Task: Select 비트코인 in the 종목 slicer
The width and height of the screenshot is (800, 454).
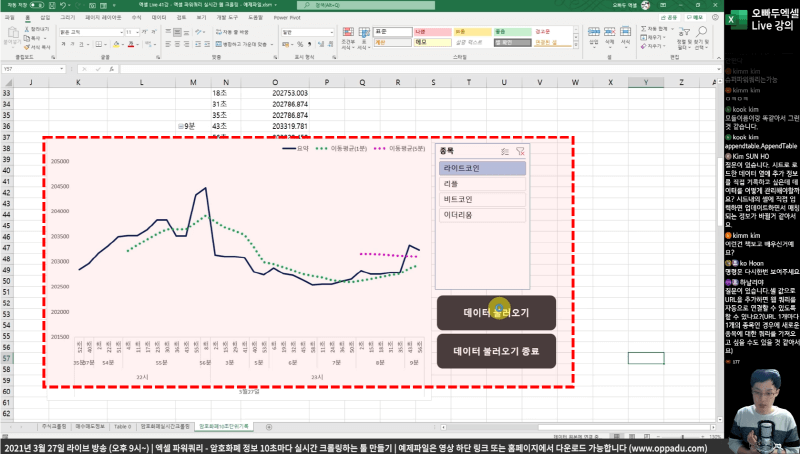Action: coord(482,199)
